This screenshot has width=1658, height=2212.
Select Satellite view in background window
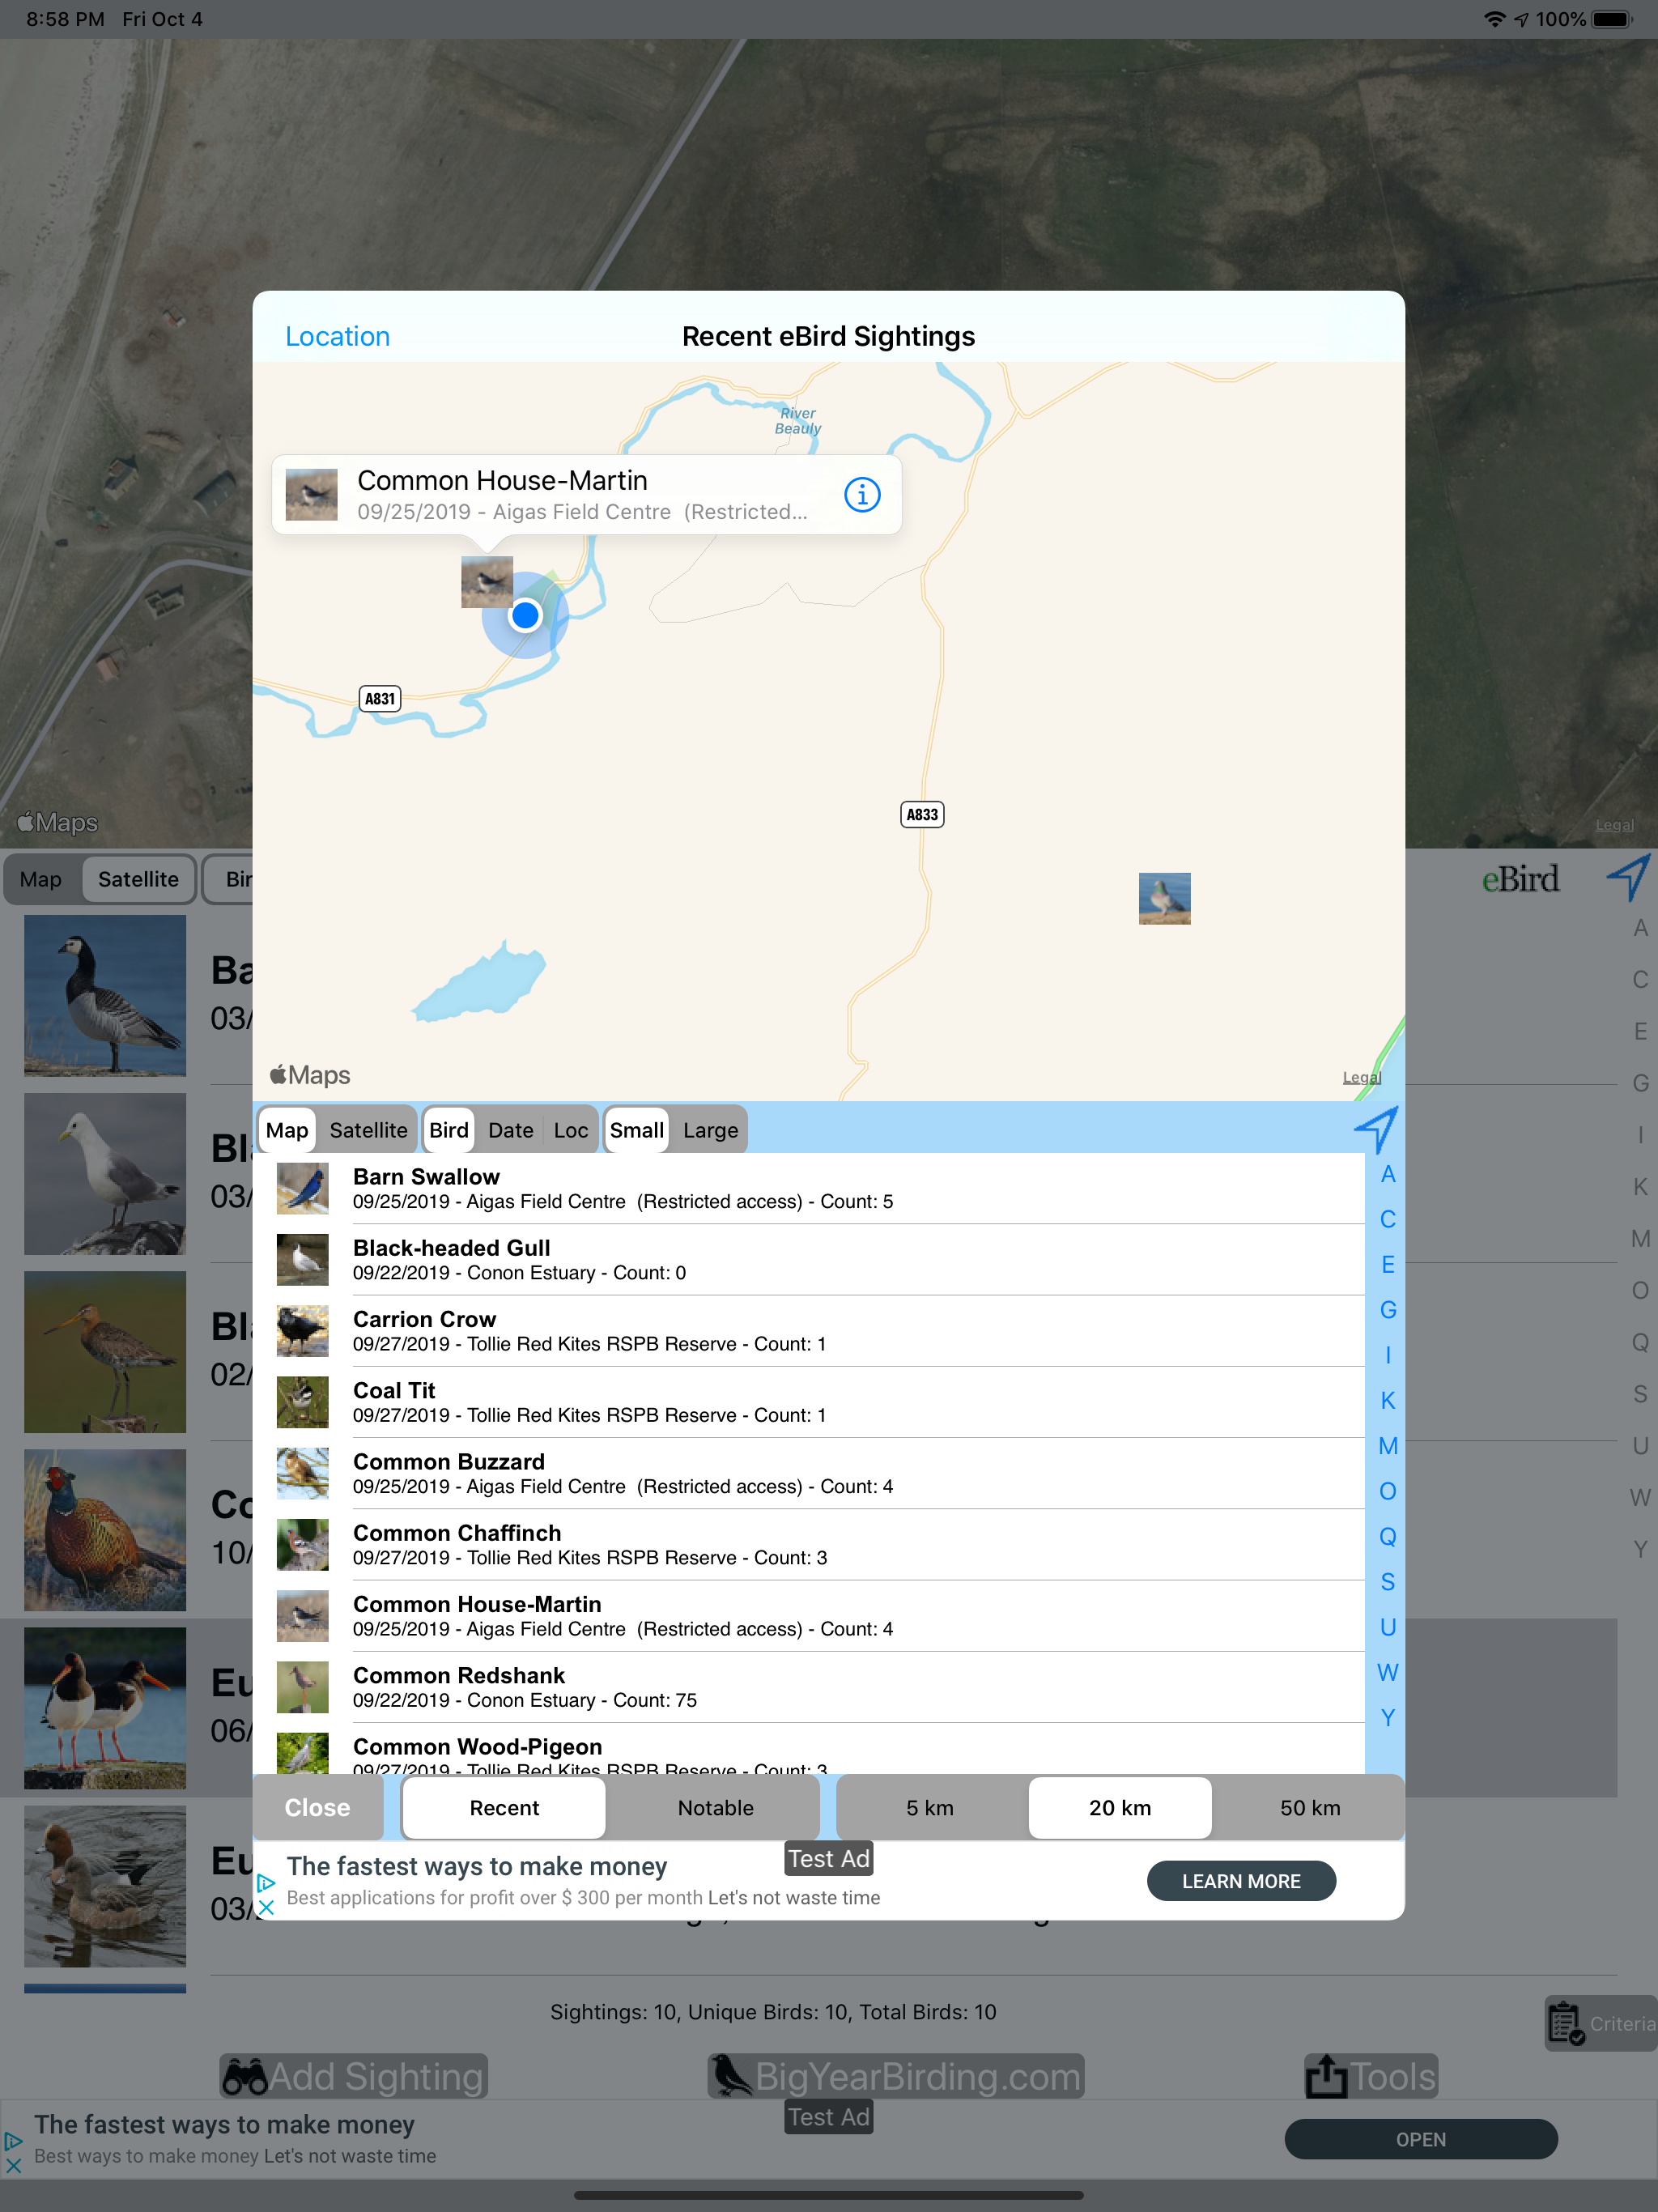(x=138, y=879)
